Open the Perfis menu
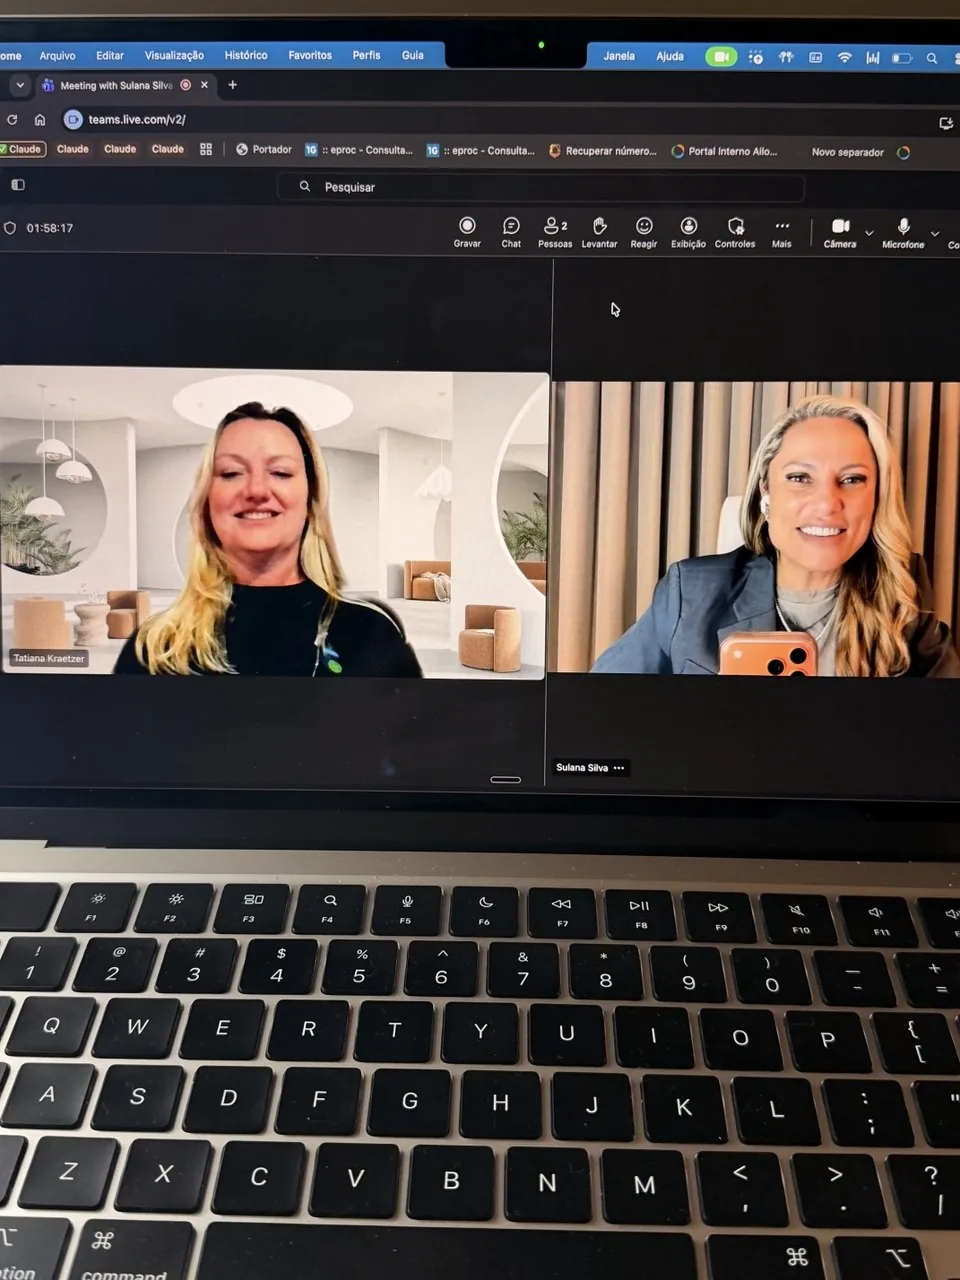The height and width of the screenshot is (1280, 960). pos(366,55)
